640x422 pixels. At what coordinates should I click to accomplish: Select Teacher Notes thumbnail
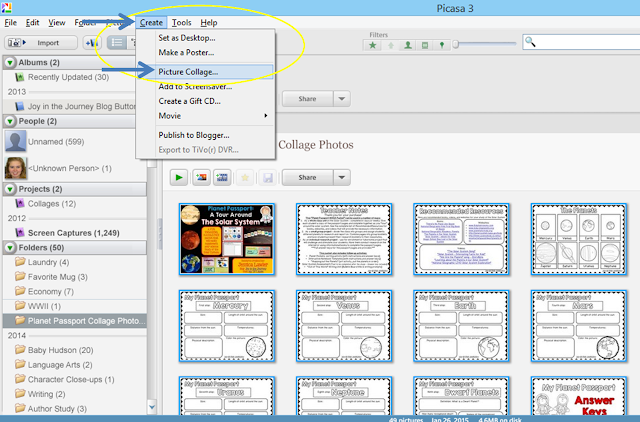(344, 239)
